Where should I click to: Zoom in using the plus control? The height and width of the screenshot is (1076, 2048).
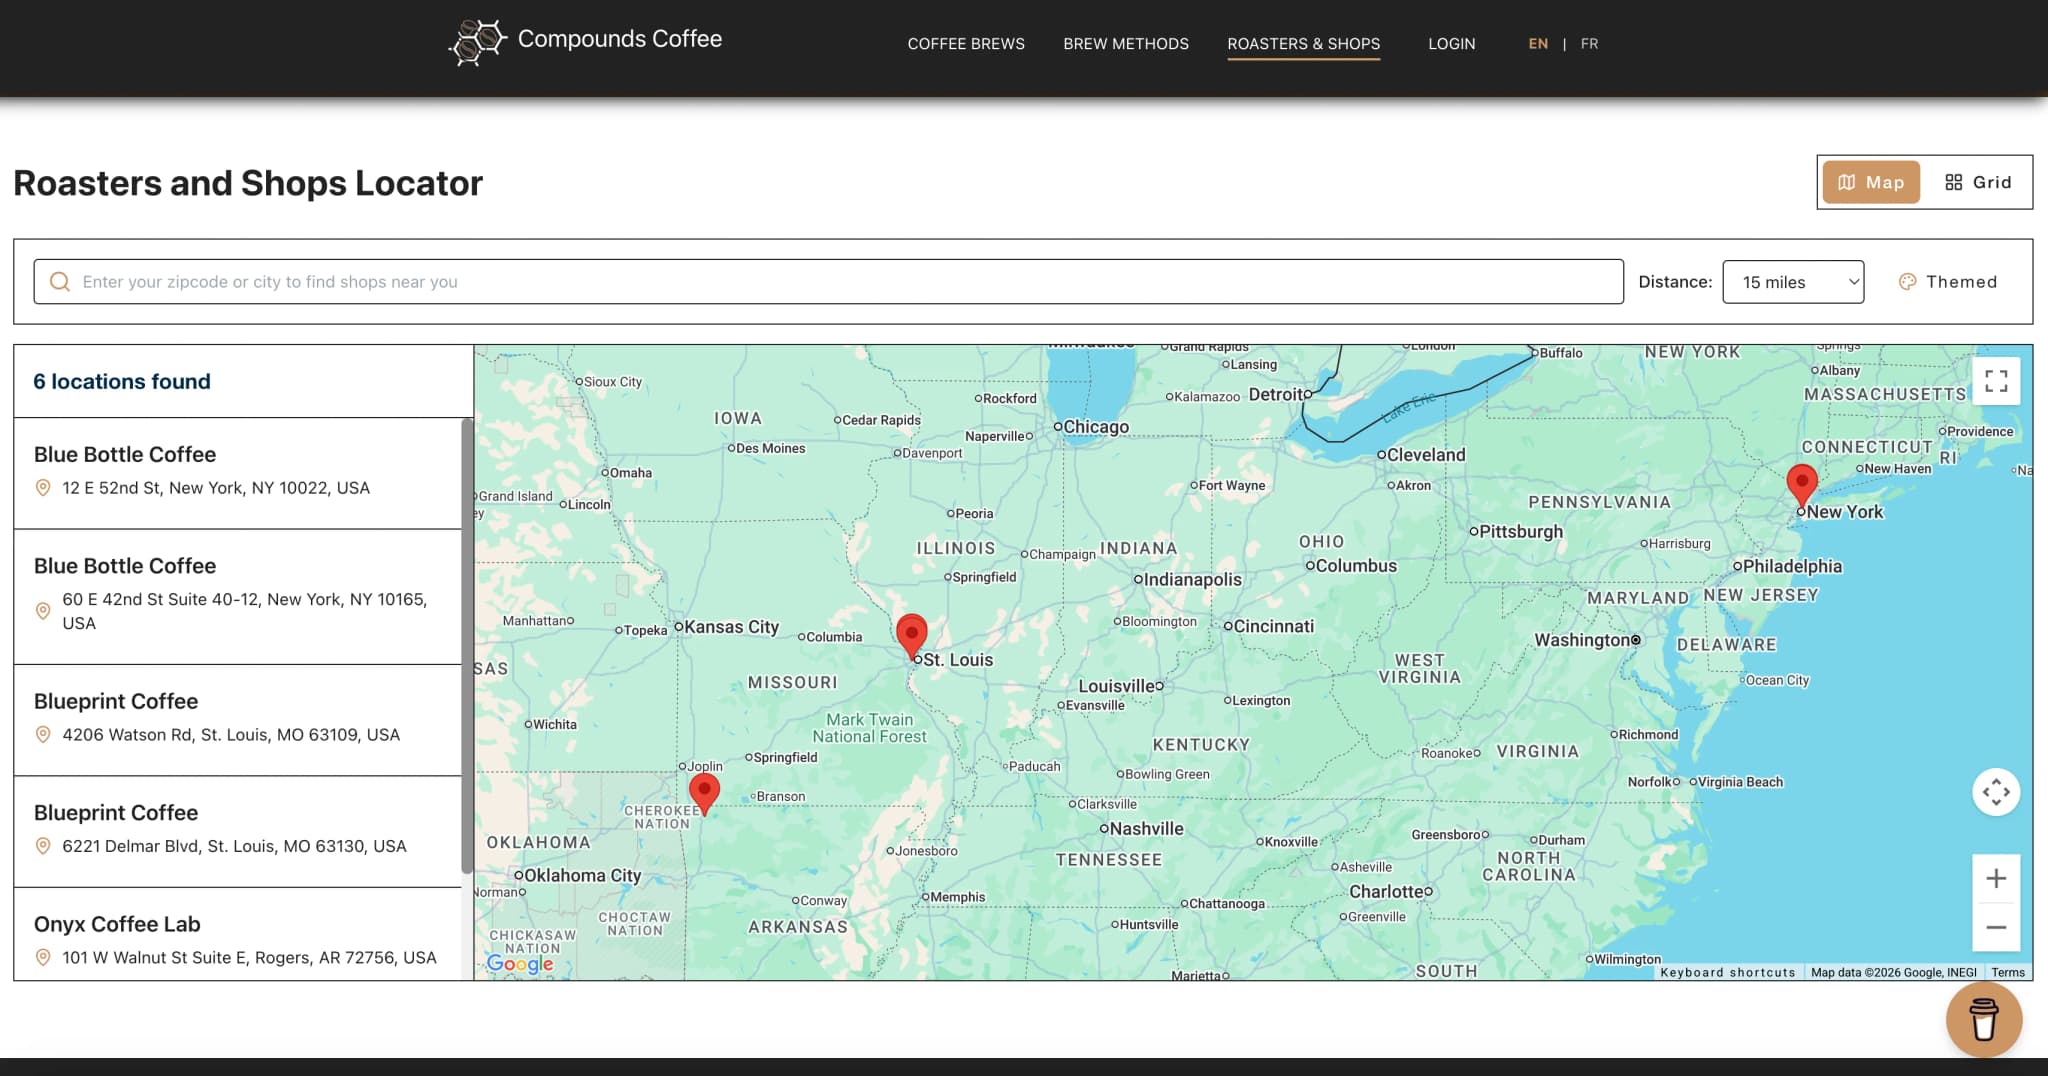pyautogui.click(x=1996, y=877)
